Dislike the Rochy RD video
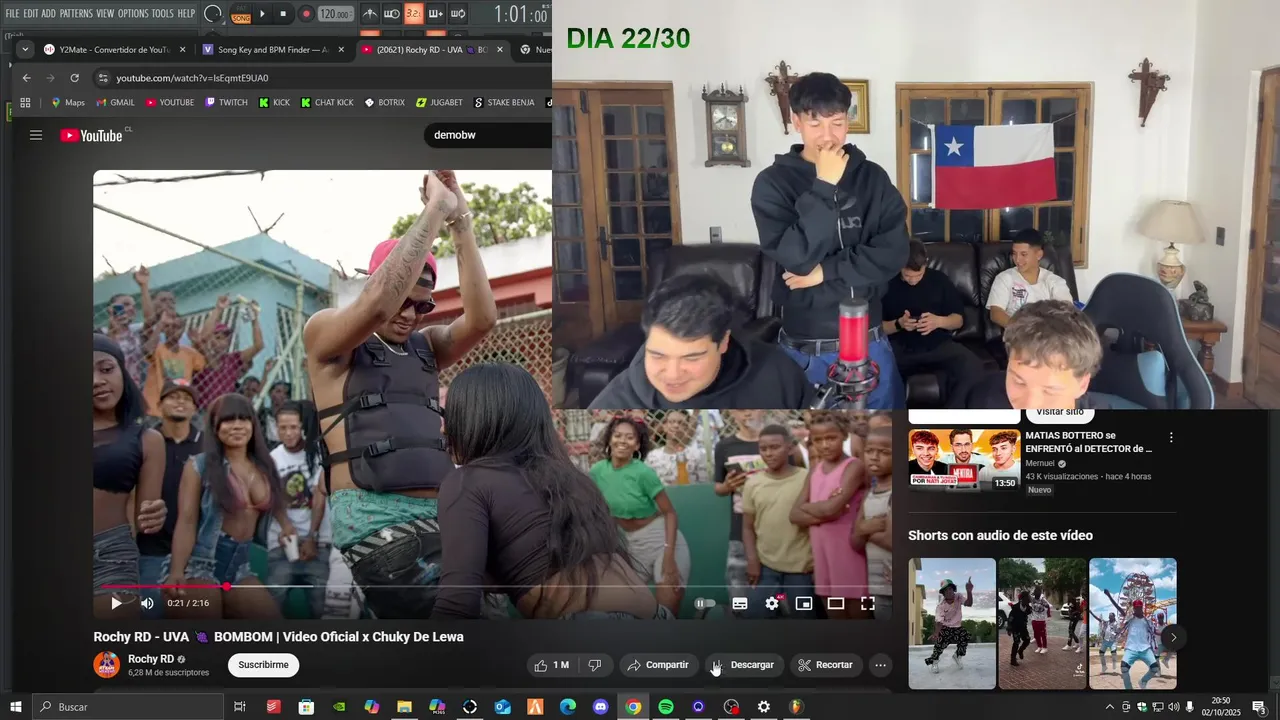The height and width of the screenshot is (720, 1280). coord(594,665)
